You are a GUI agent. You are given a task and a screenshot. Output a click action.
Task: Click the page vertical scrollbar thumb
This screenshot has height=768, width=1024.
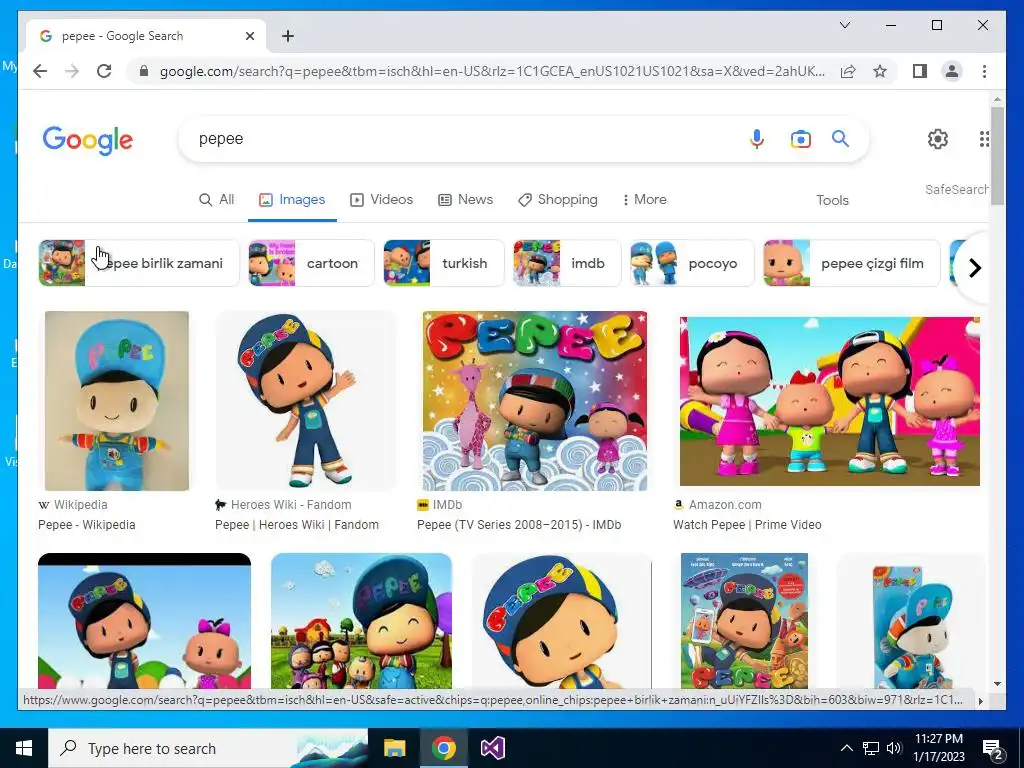[997, 155]
